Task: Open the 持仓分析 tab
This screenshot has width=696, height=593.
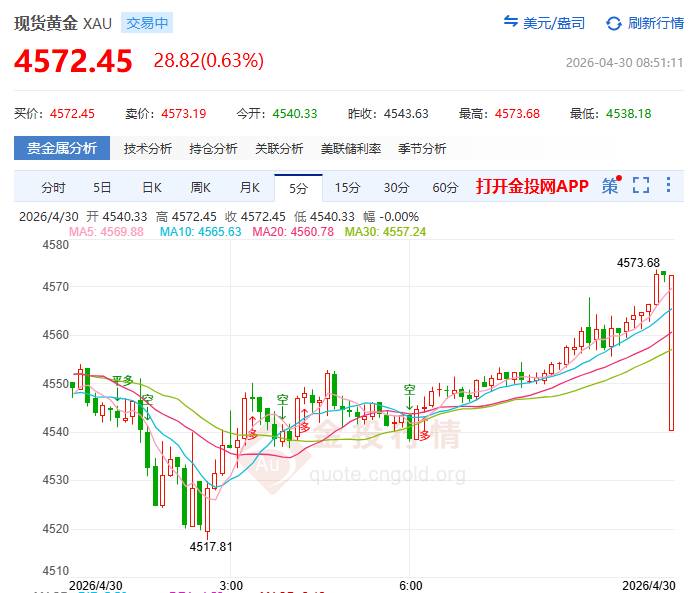Action: (x=213, y=149)
